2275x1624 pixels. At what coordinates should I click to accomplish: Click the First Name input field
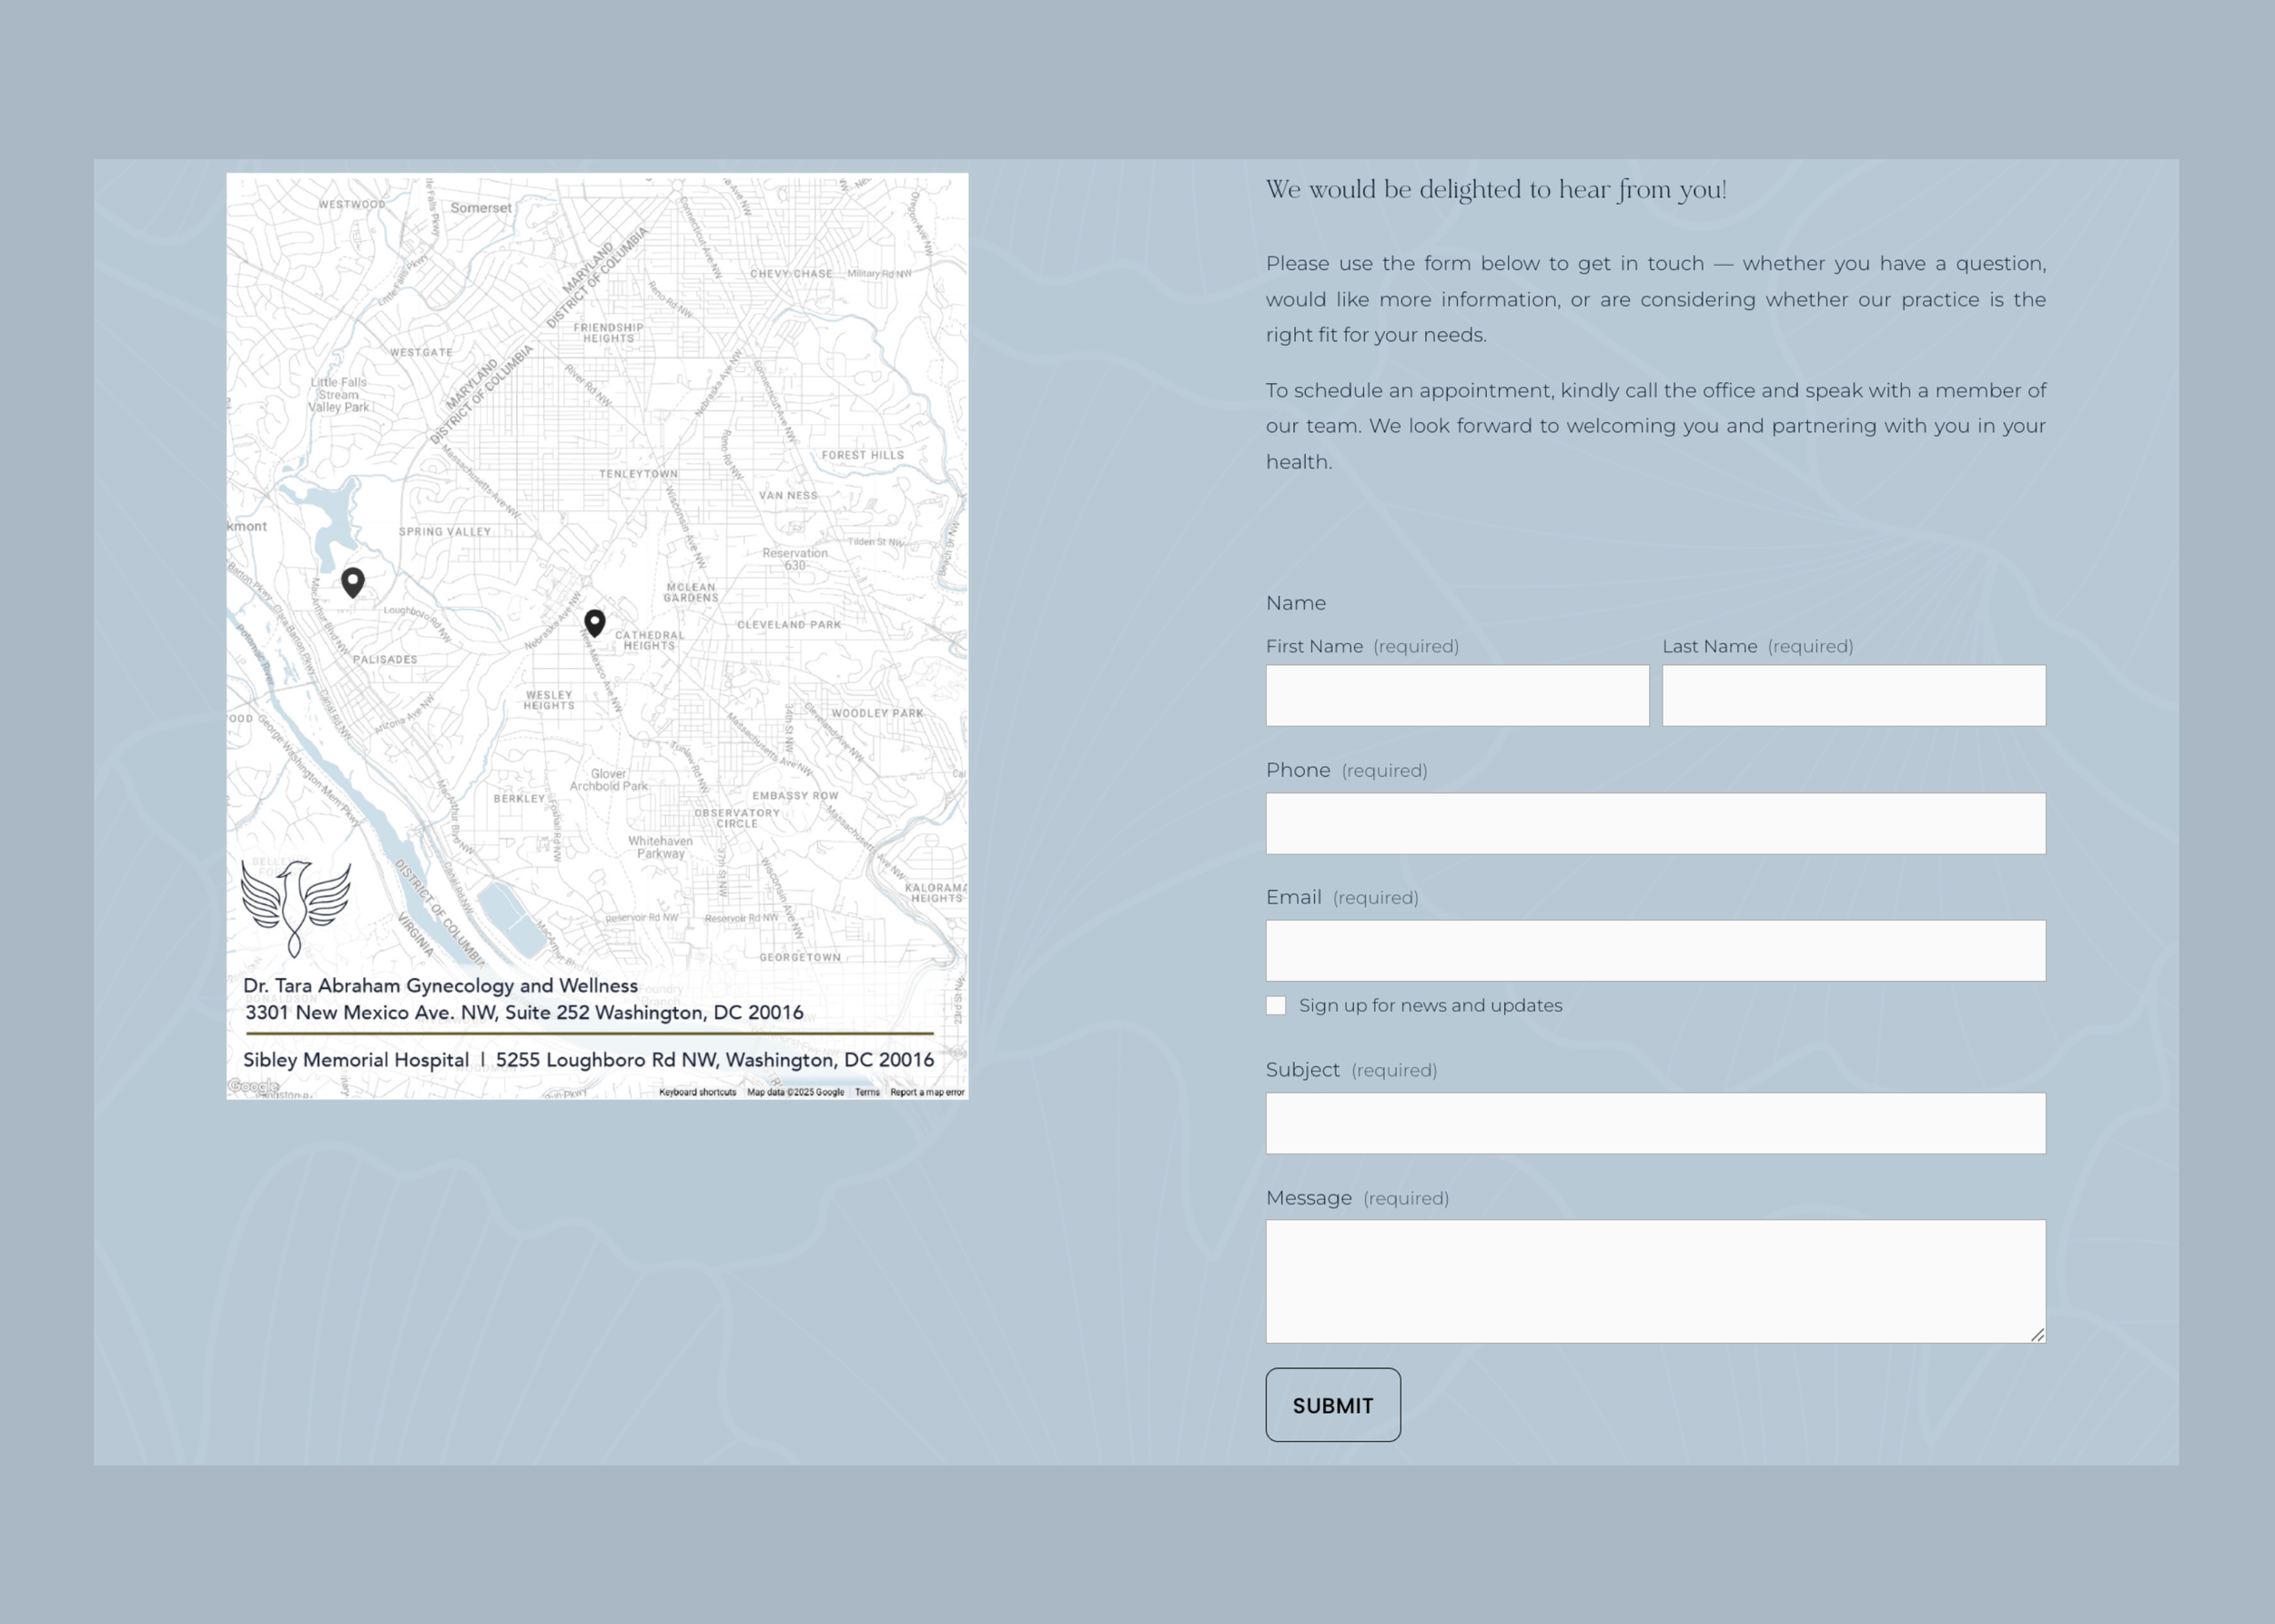[1457, 695]
